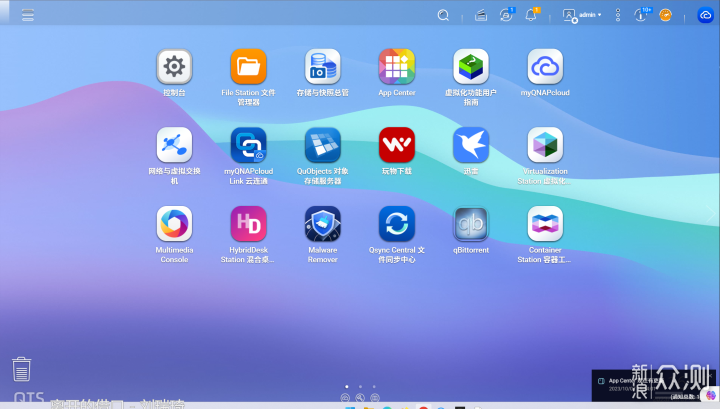Screen dimensions: 720x409
Task: Open the background tasks icon
Action: [481, 15]
